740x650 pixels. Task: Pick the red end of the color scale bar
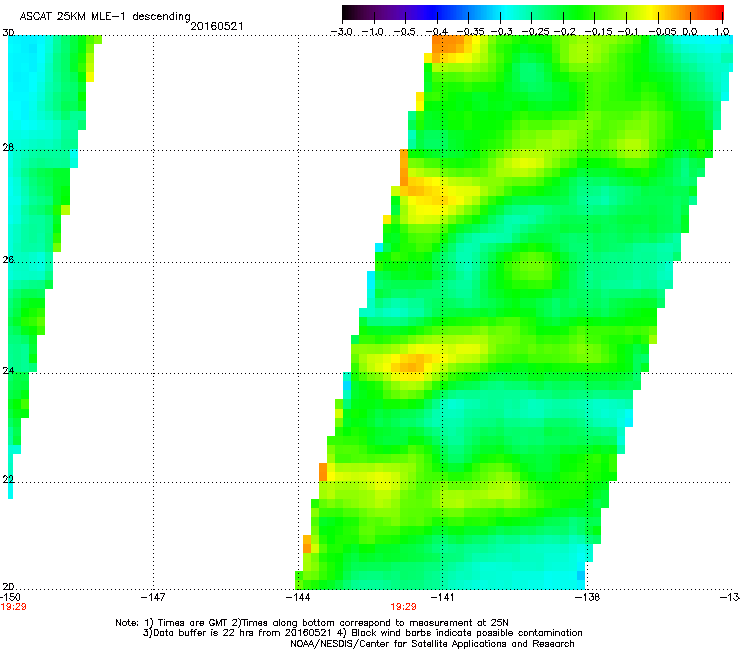pos(717,12)
